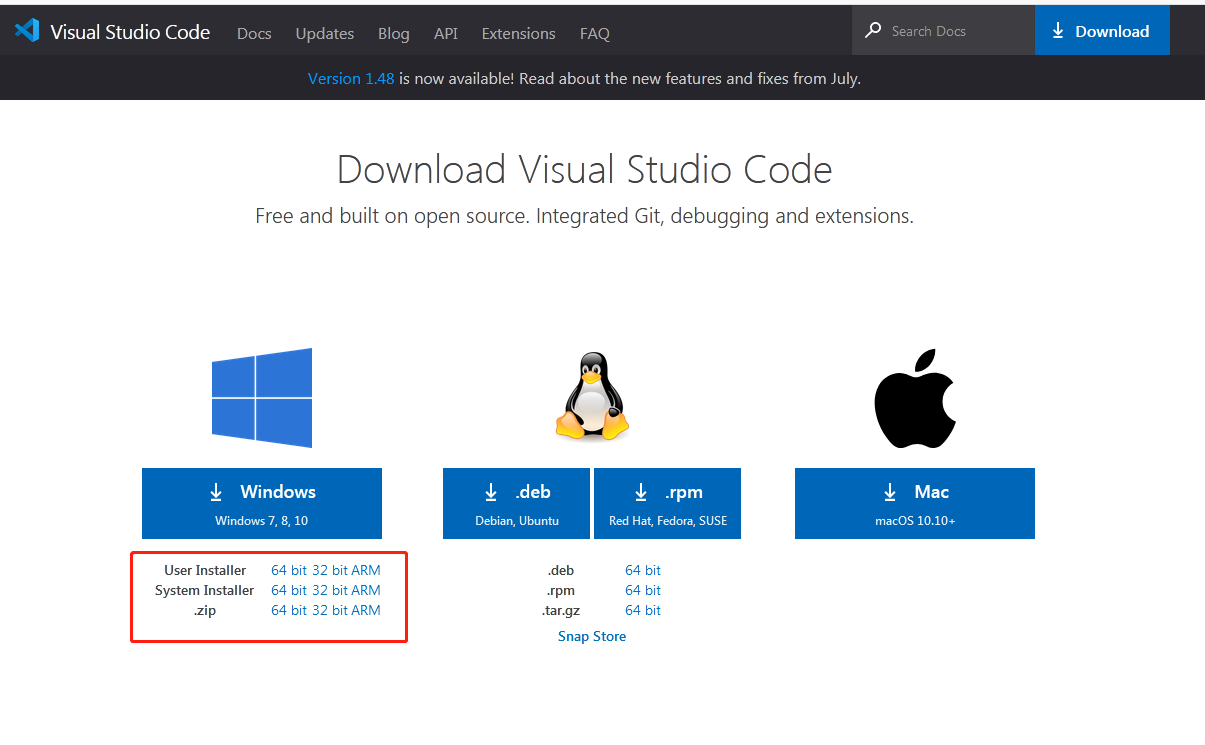This screenshot has height=745, width=1205.
Task: Open the Extensions menu item
Action: [518, 33]
